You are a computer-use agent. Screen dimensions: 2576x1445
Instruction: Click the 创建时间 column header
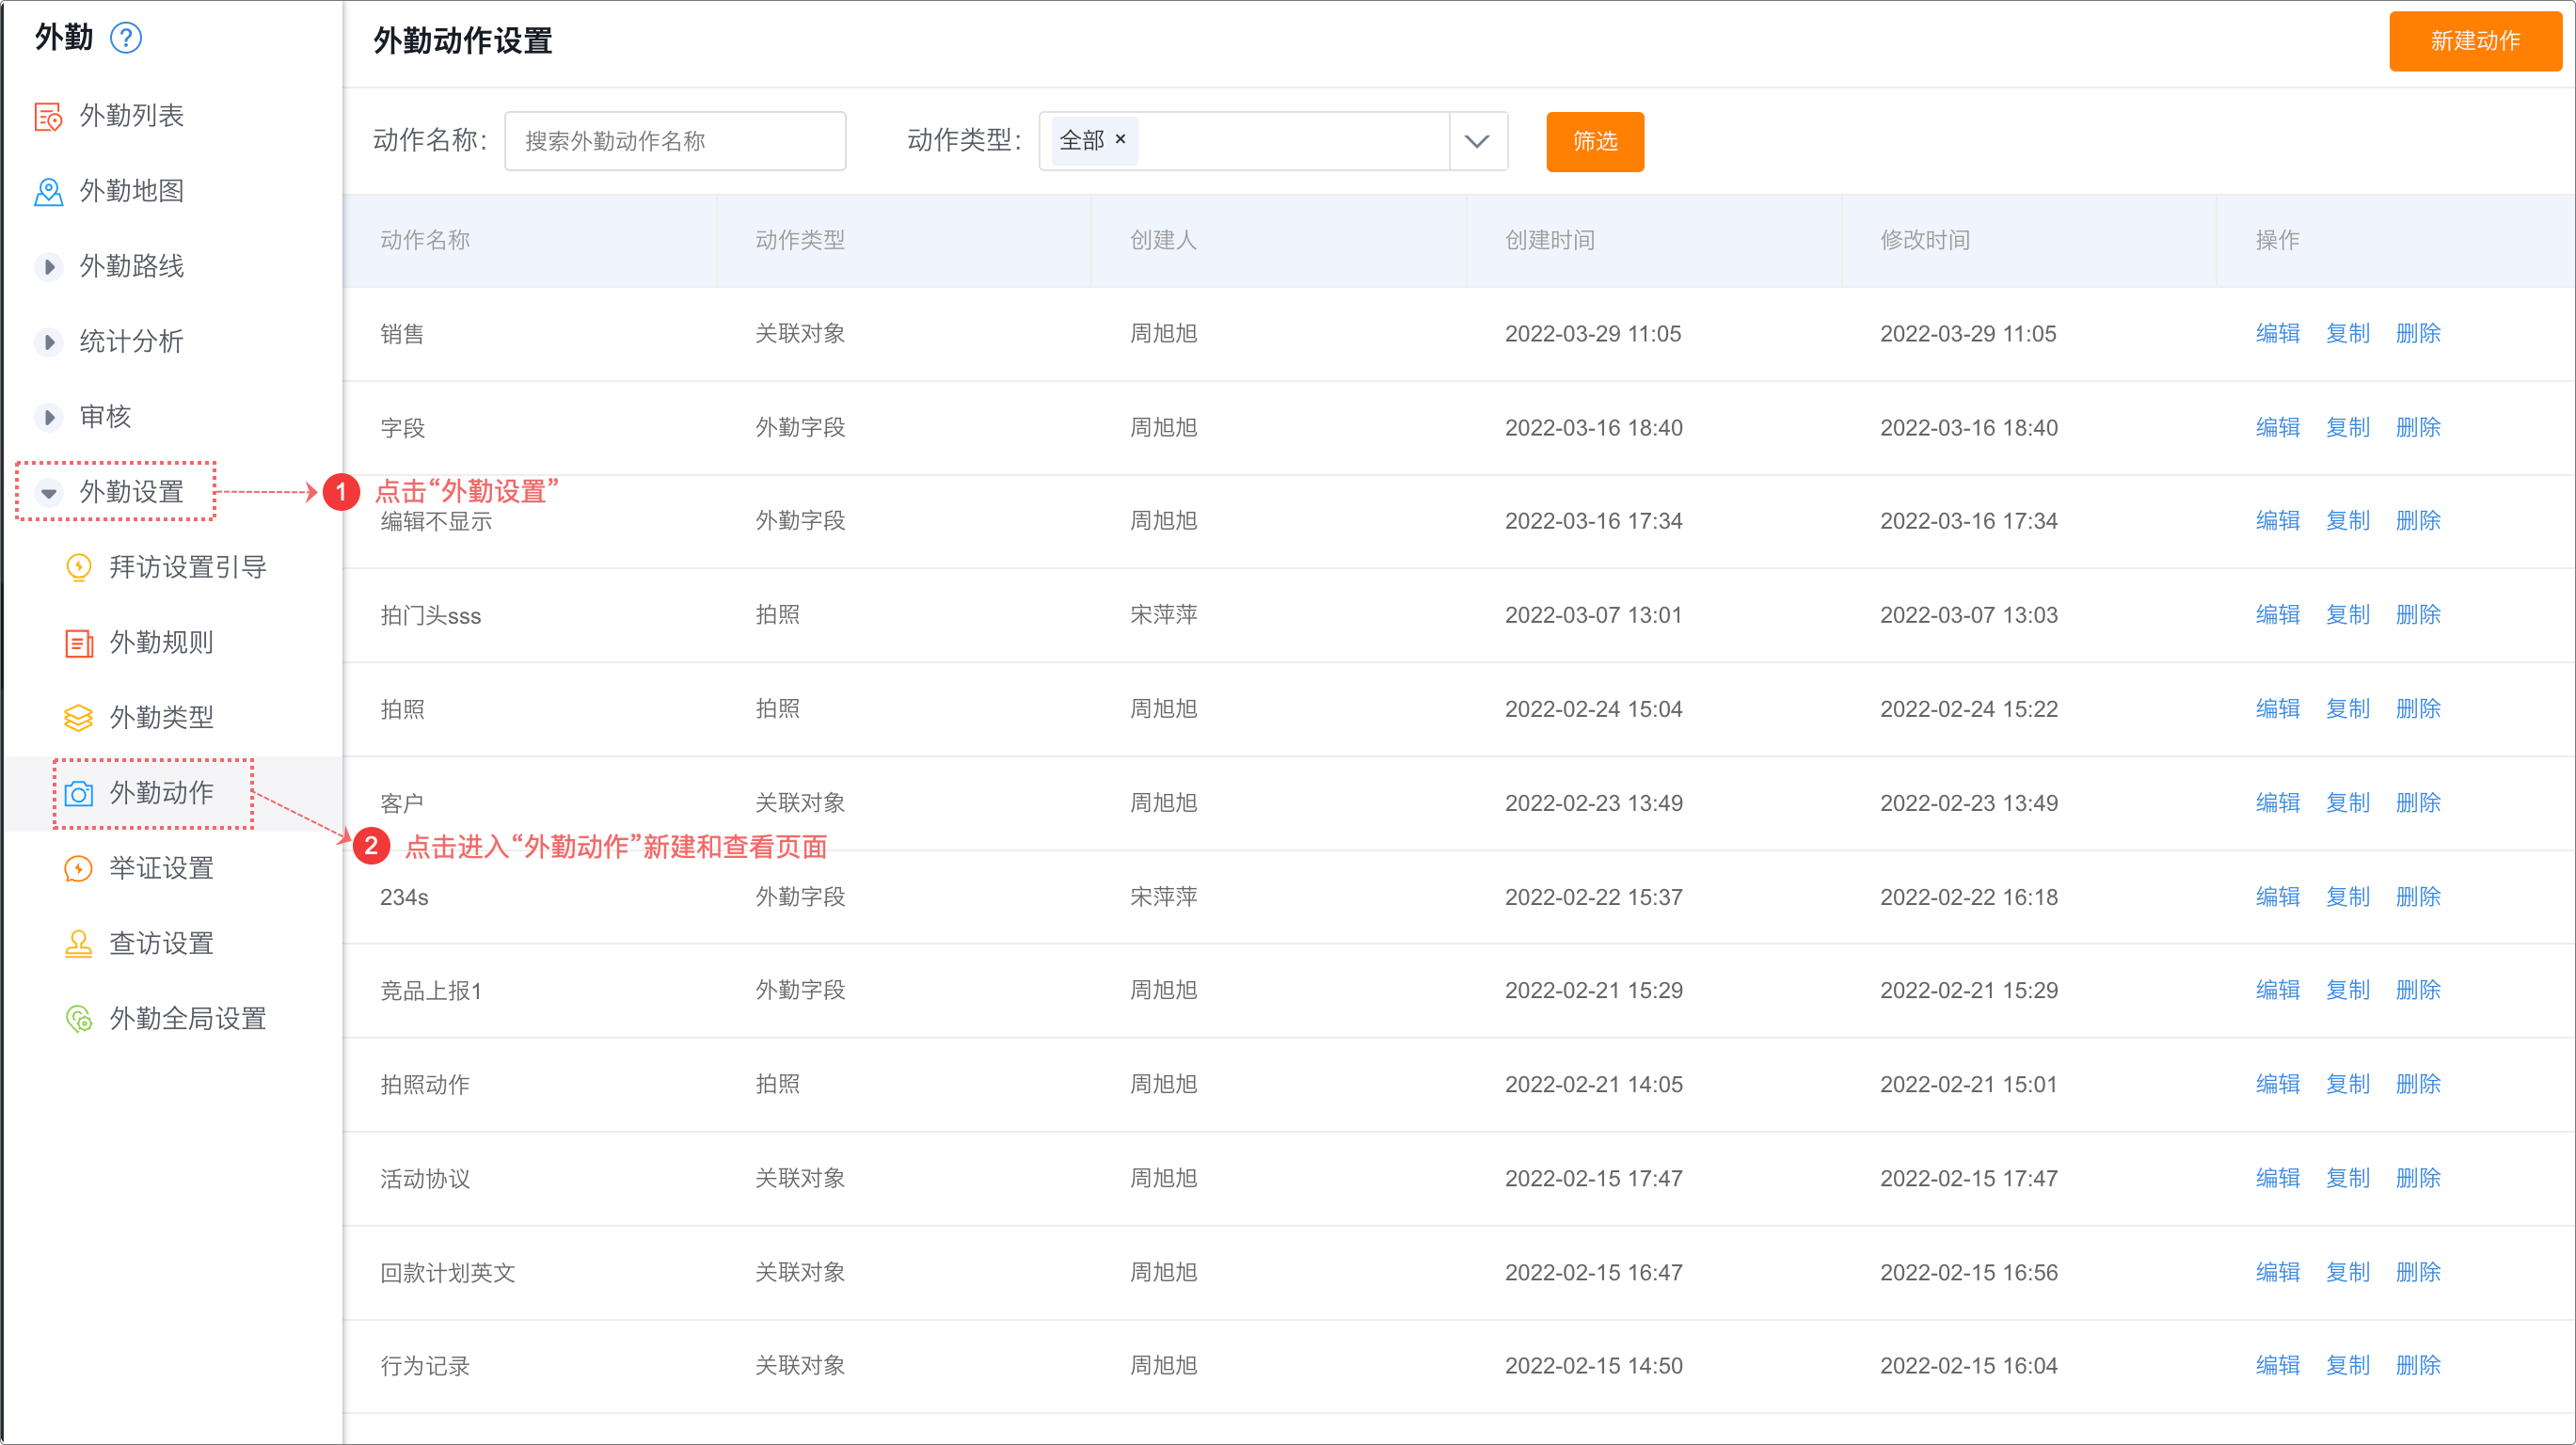point(1550,240)
